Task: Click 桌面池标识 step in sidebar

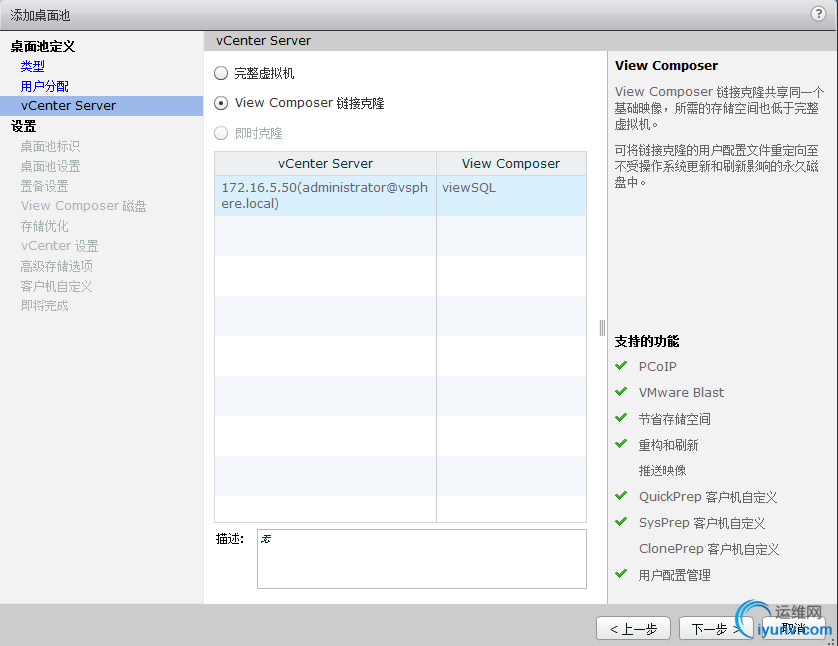Action: tap(50, 146)
